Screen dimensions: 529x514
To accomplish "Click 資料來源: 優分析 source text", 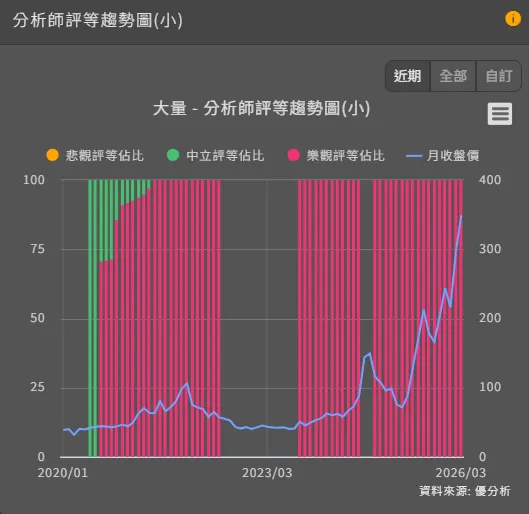I will click(465, 491).
